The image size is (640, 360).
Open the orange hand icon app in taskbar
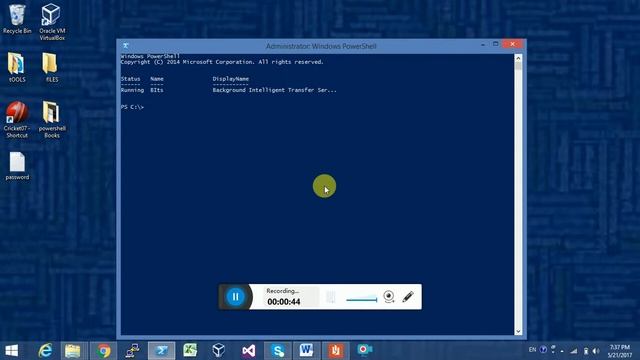click(336, 351)
